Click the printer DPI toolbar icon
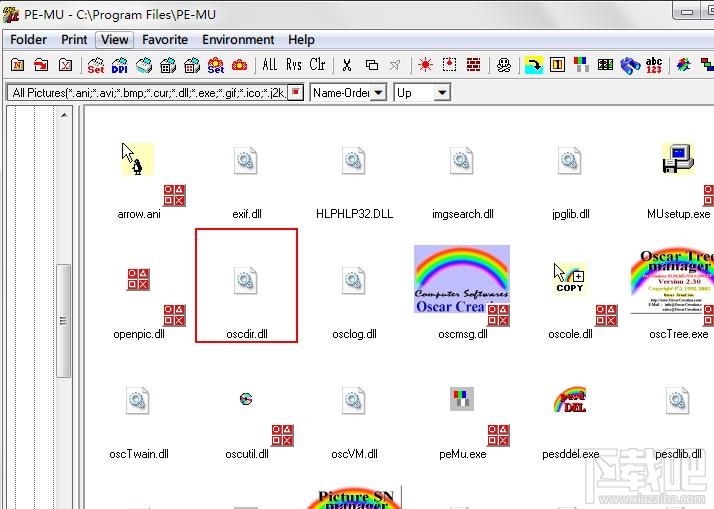714x509 pixels. point(120,65)
